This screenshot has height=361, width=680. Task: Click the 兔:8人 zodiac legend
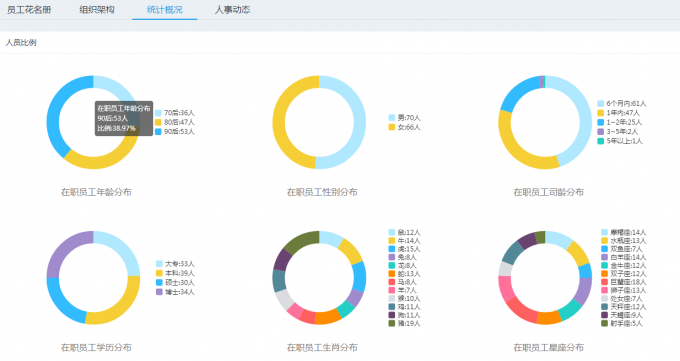coord(402,257)
